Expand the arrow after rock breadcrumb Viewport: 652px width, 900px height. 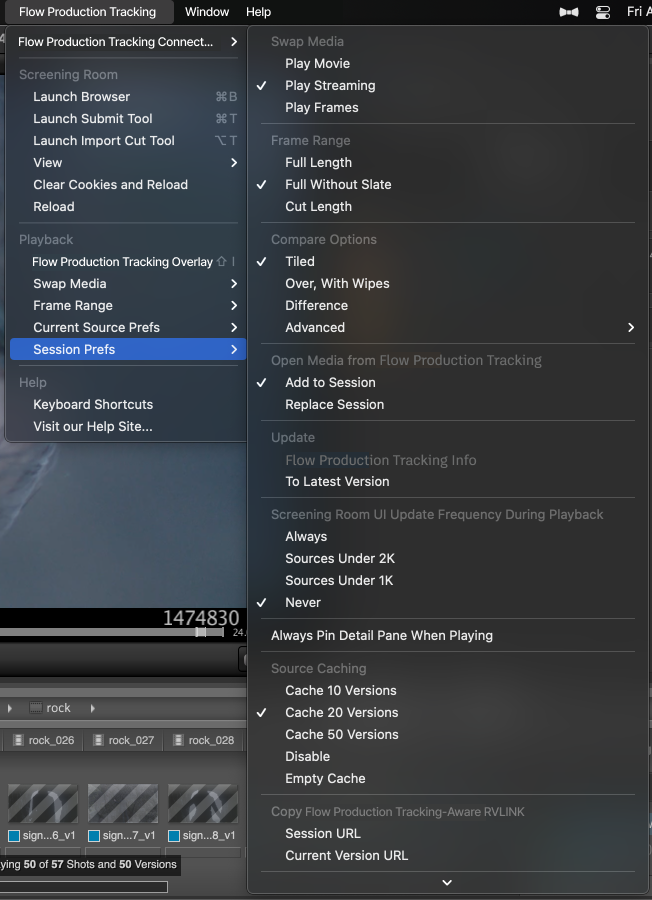[92, 708]
